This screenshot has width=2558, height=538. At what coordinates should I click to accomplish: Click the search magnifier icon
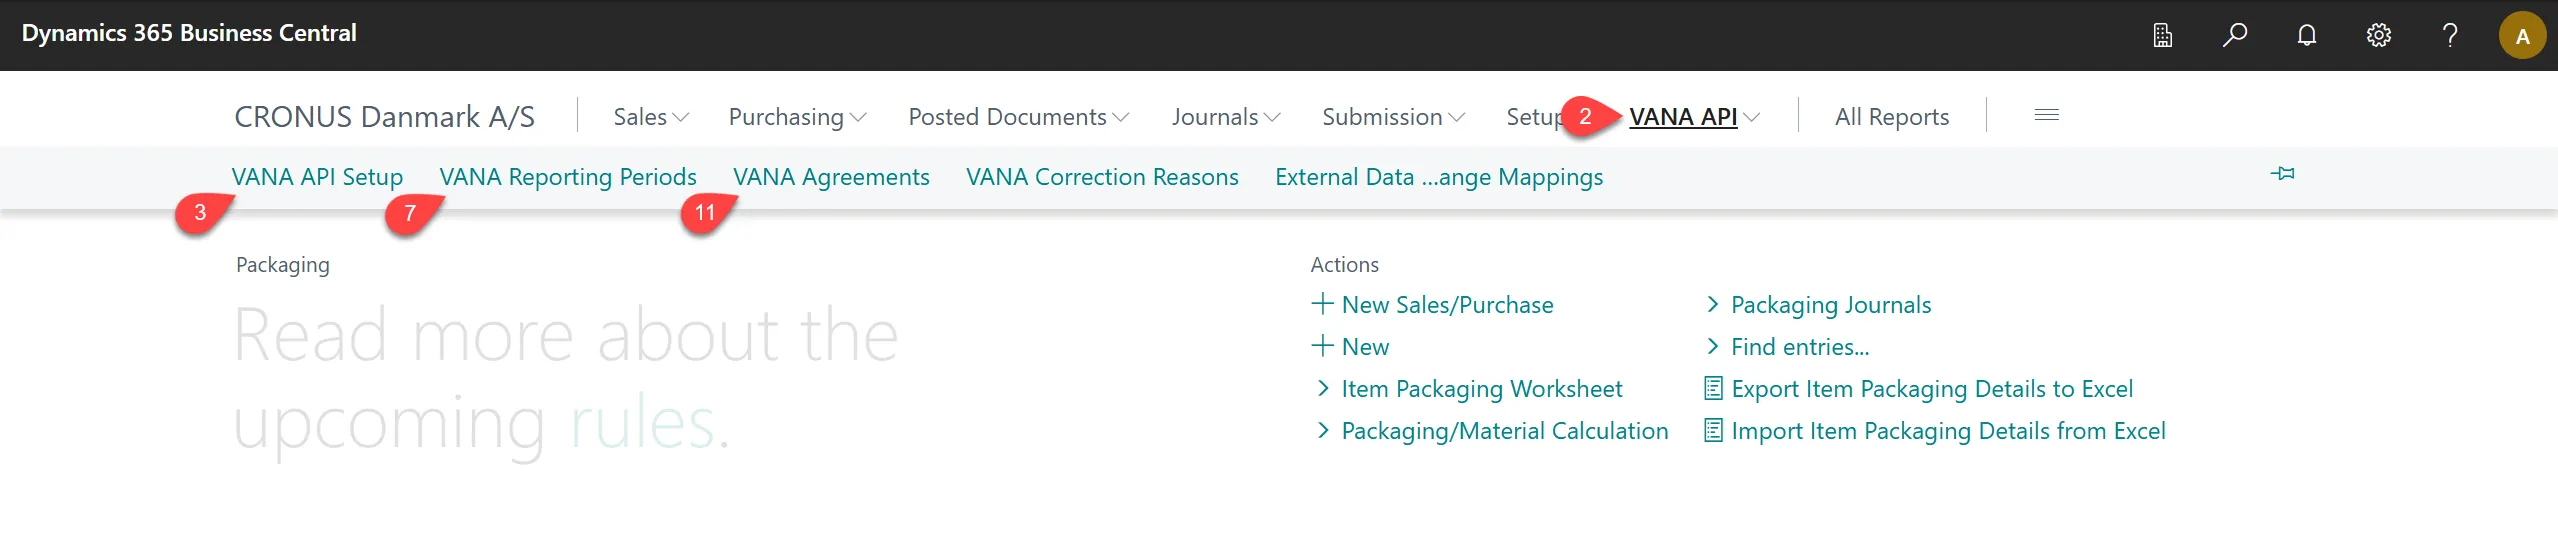[2235, 36]
